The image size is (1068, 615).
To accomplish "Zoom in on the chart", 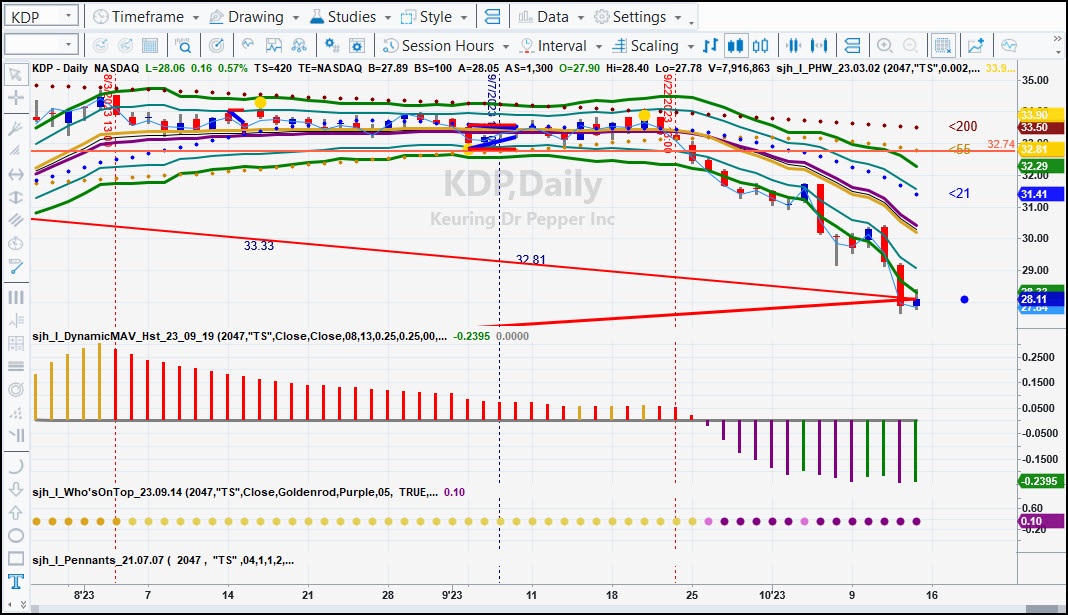I will point(884,46).
